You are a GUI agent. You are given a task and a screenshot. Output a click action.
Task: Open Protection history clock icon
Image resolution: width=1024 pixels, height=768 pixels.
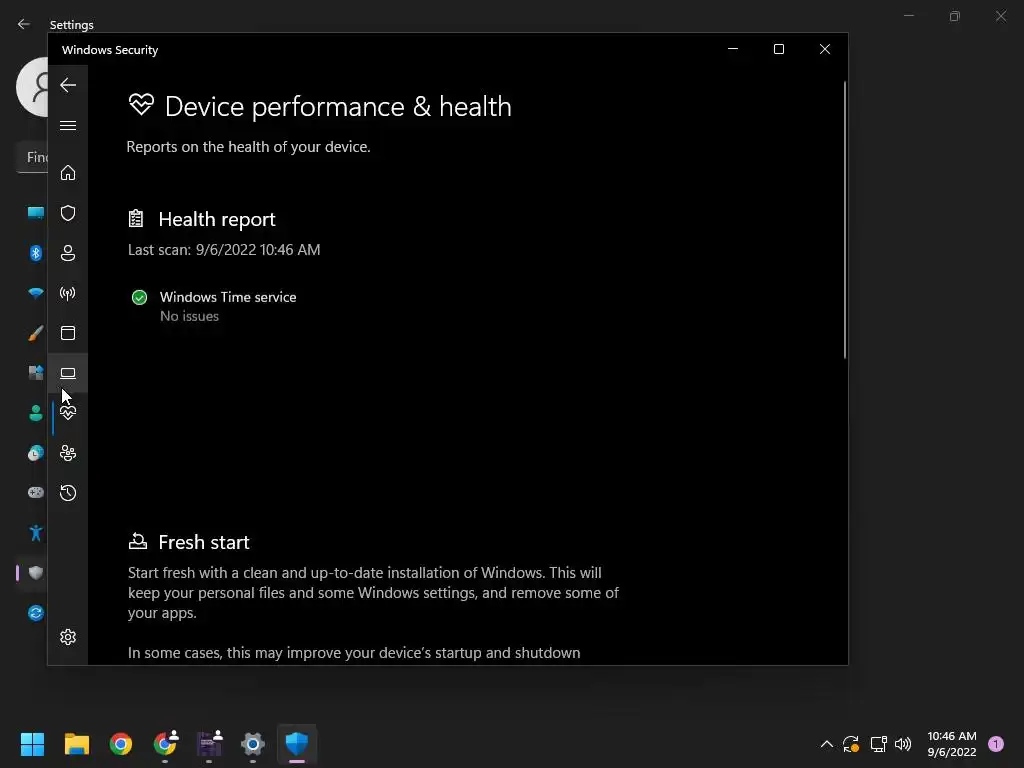(x=68, y=493)
